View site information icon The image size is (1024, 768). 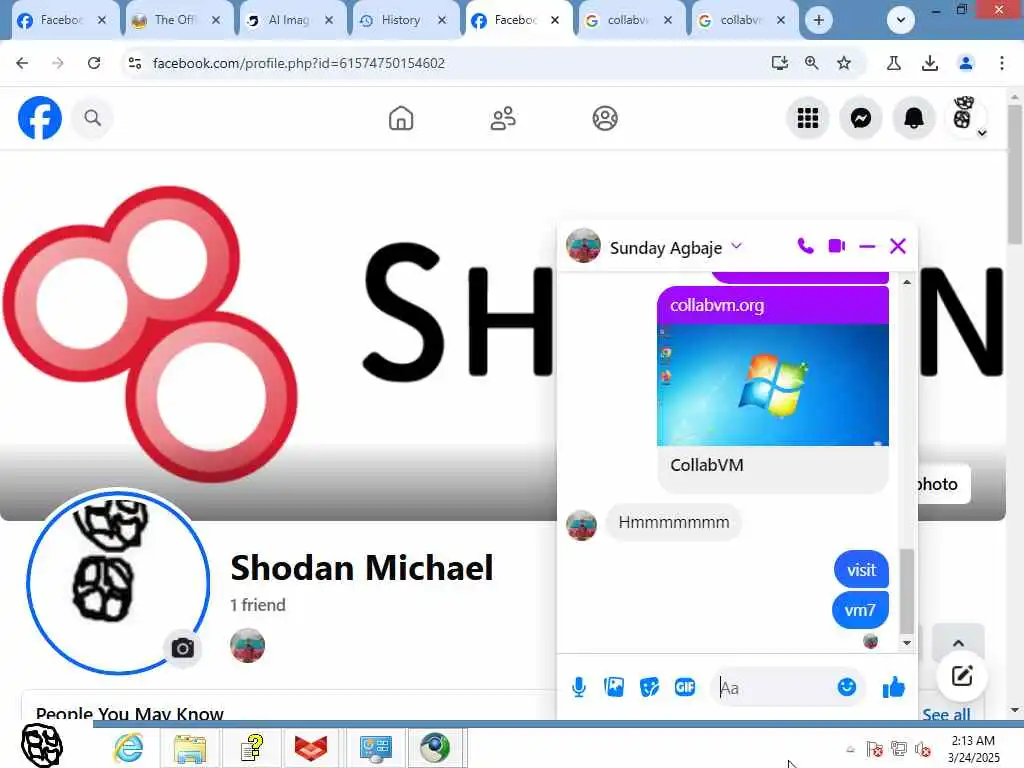click(135, 63)
